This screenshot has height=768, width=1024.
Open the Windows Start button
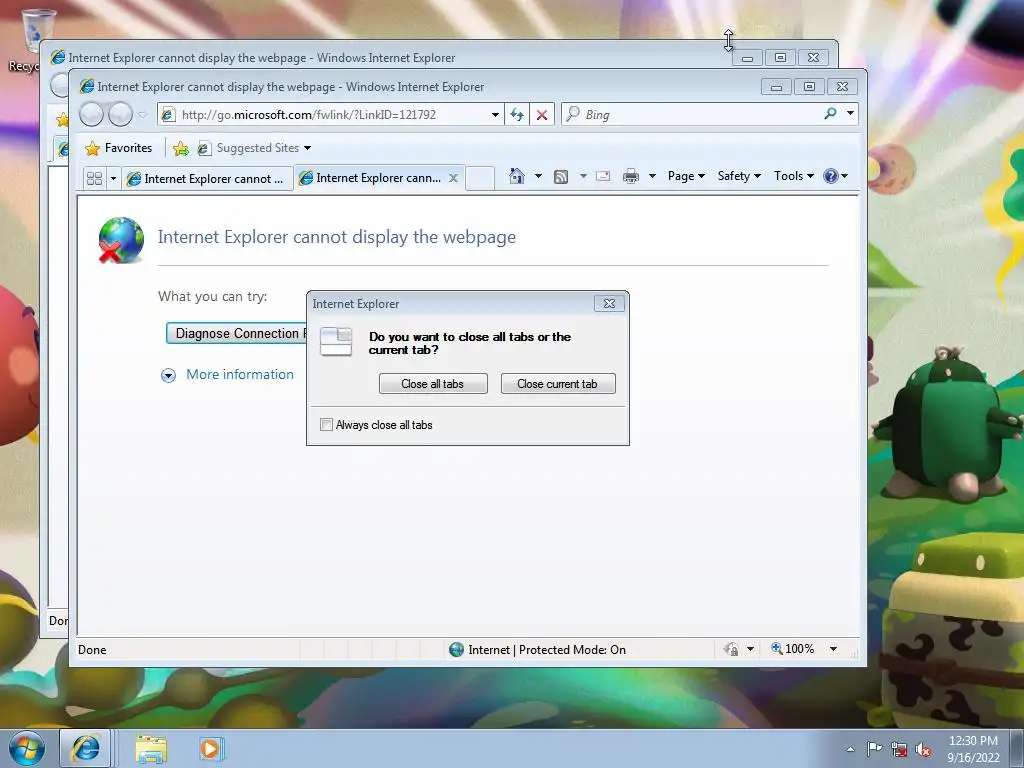coord(26,748)
